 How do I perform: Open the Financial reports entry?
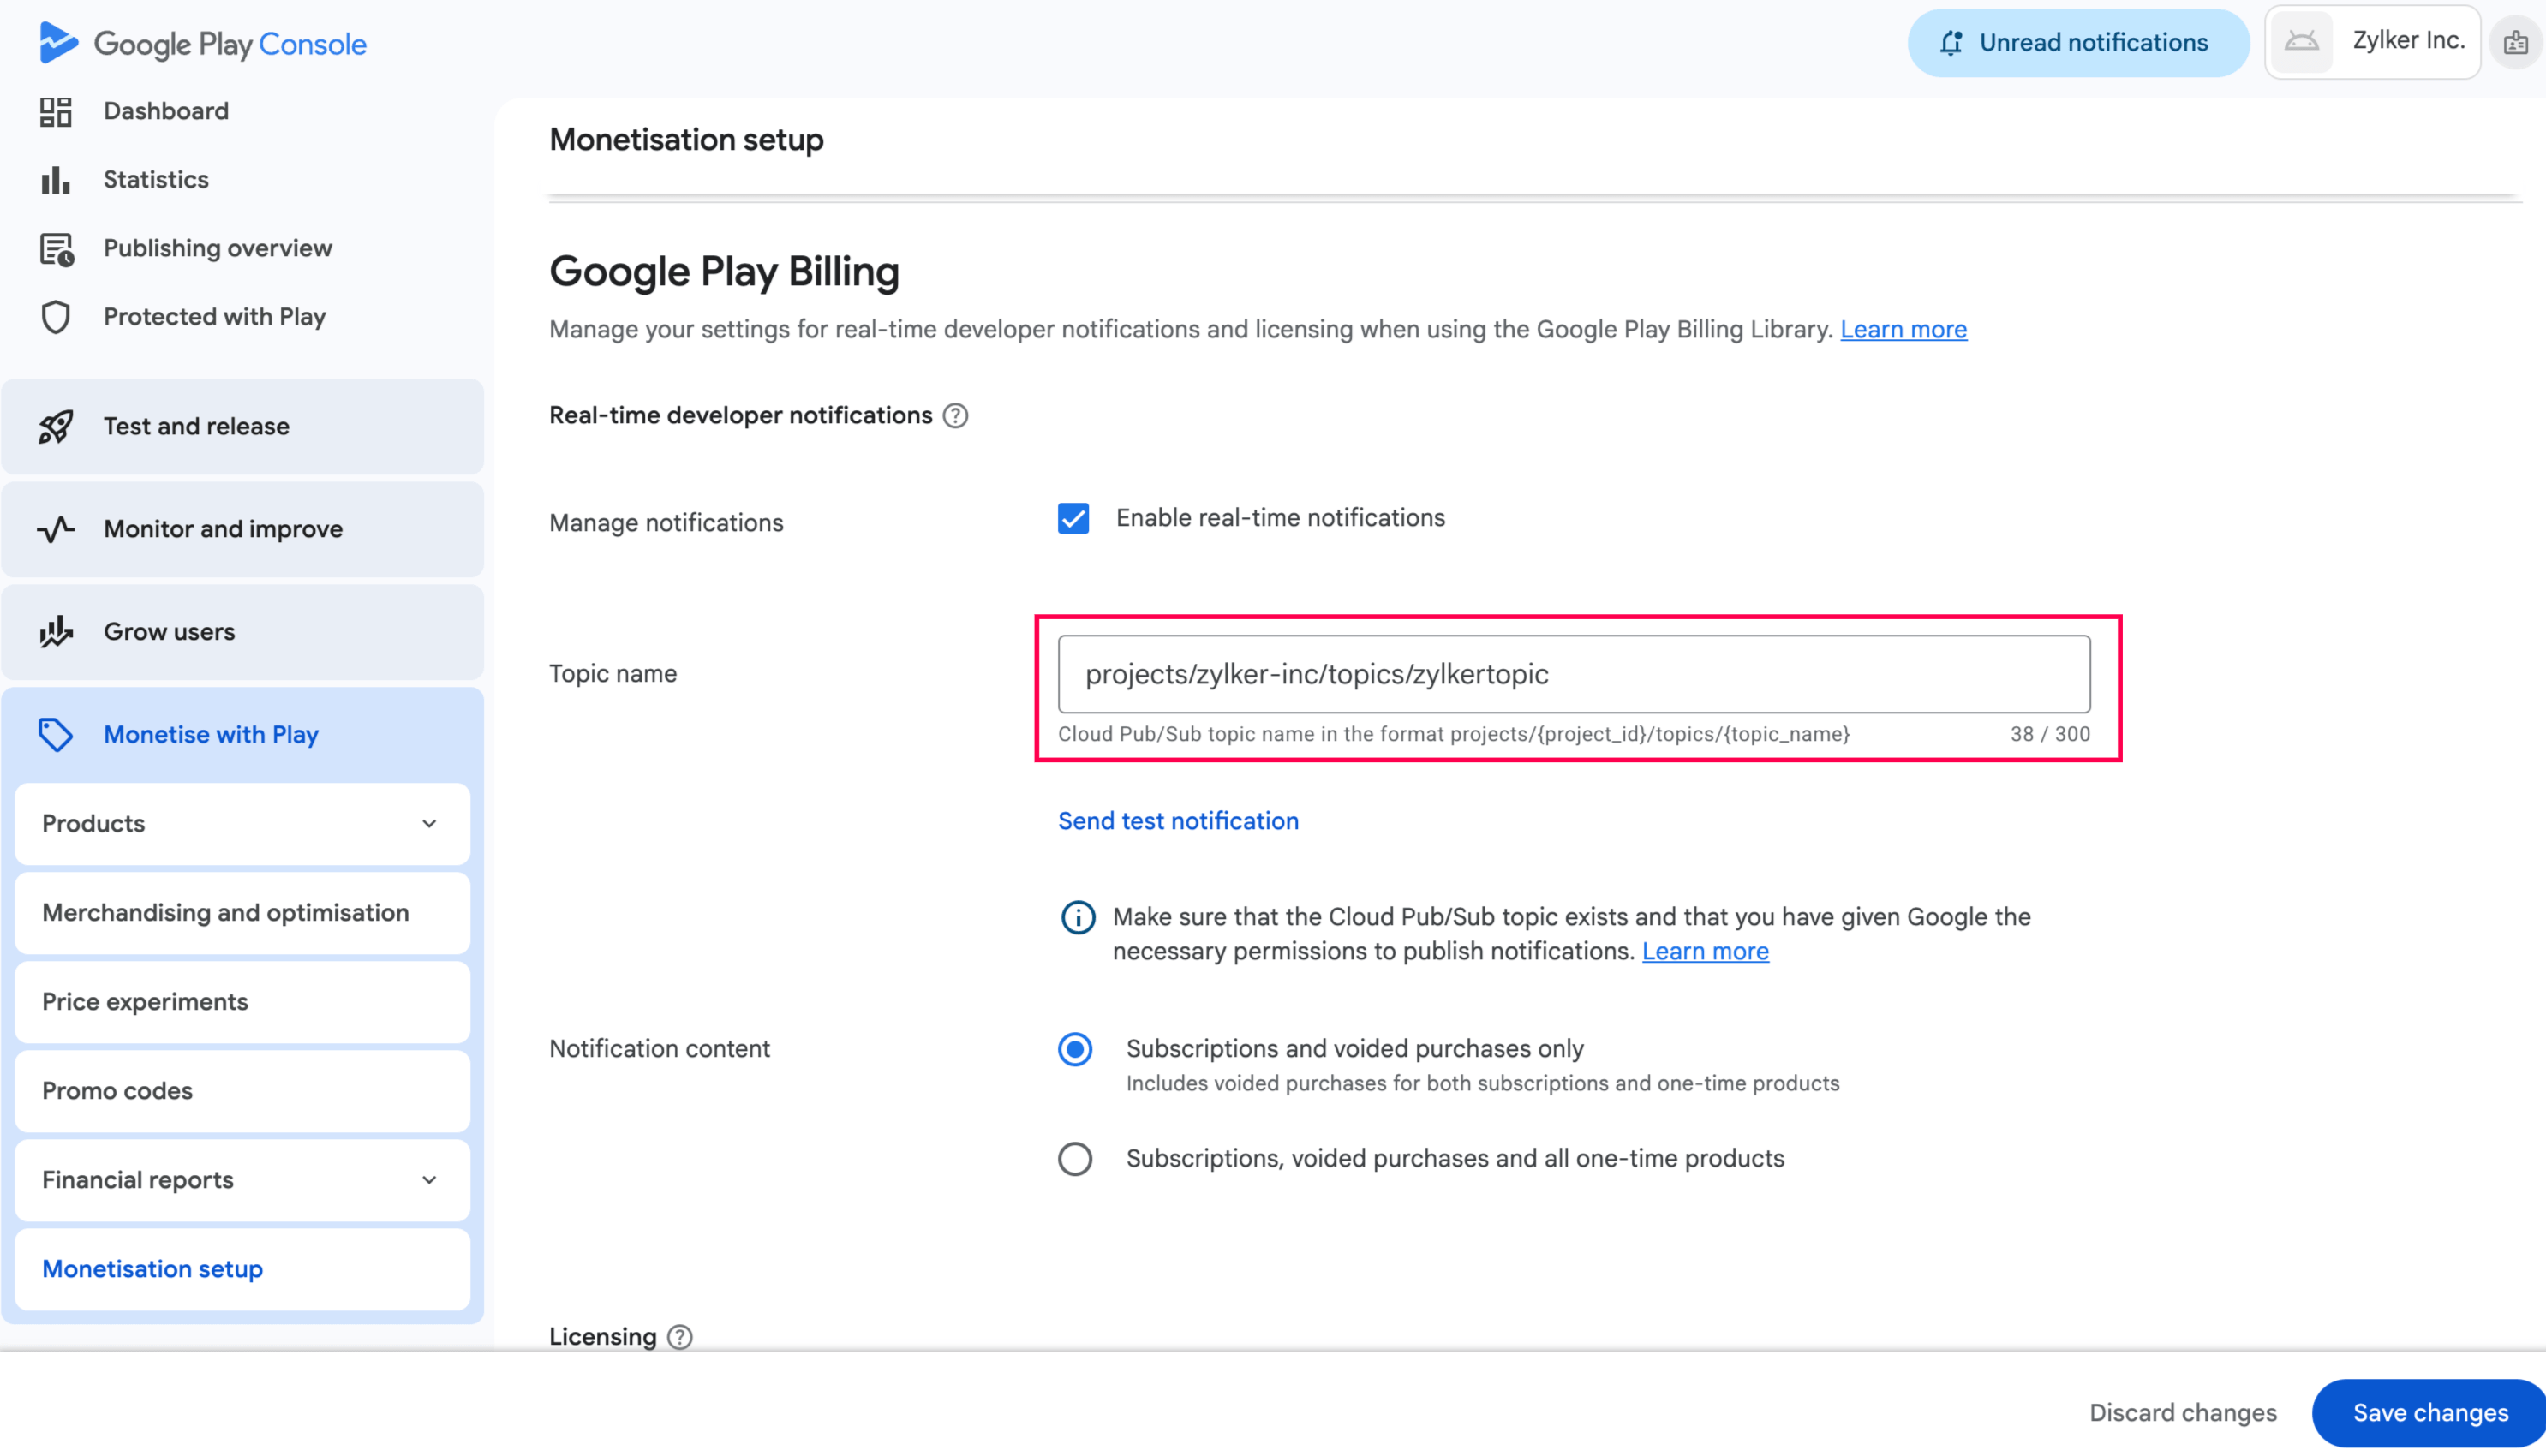pos(243,1180)
